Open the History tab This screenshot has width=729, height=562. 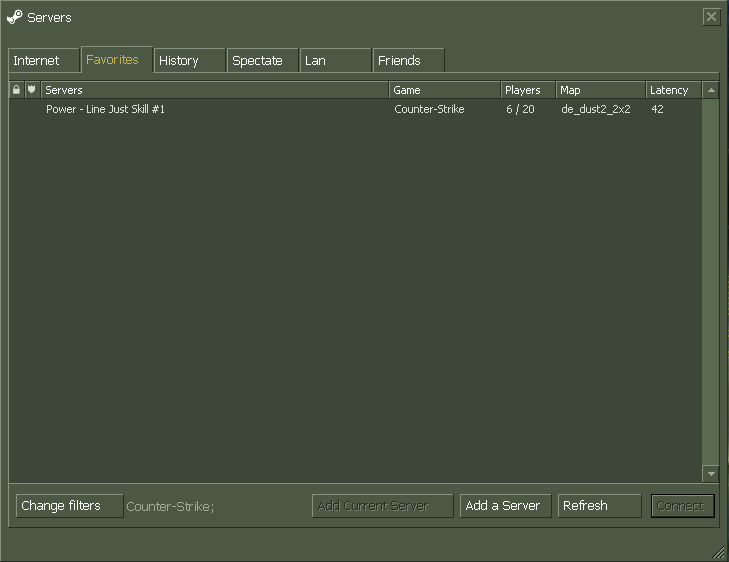[x=189, y=60]
